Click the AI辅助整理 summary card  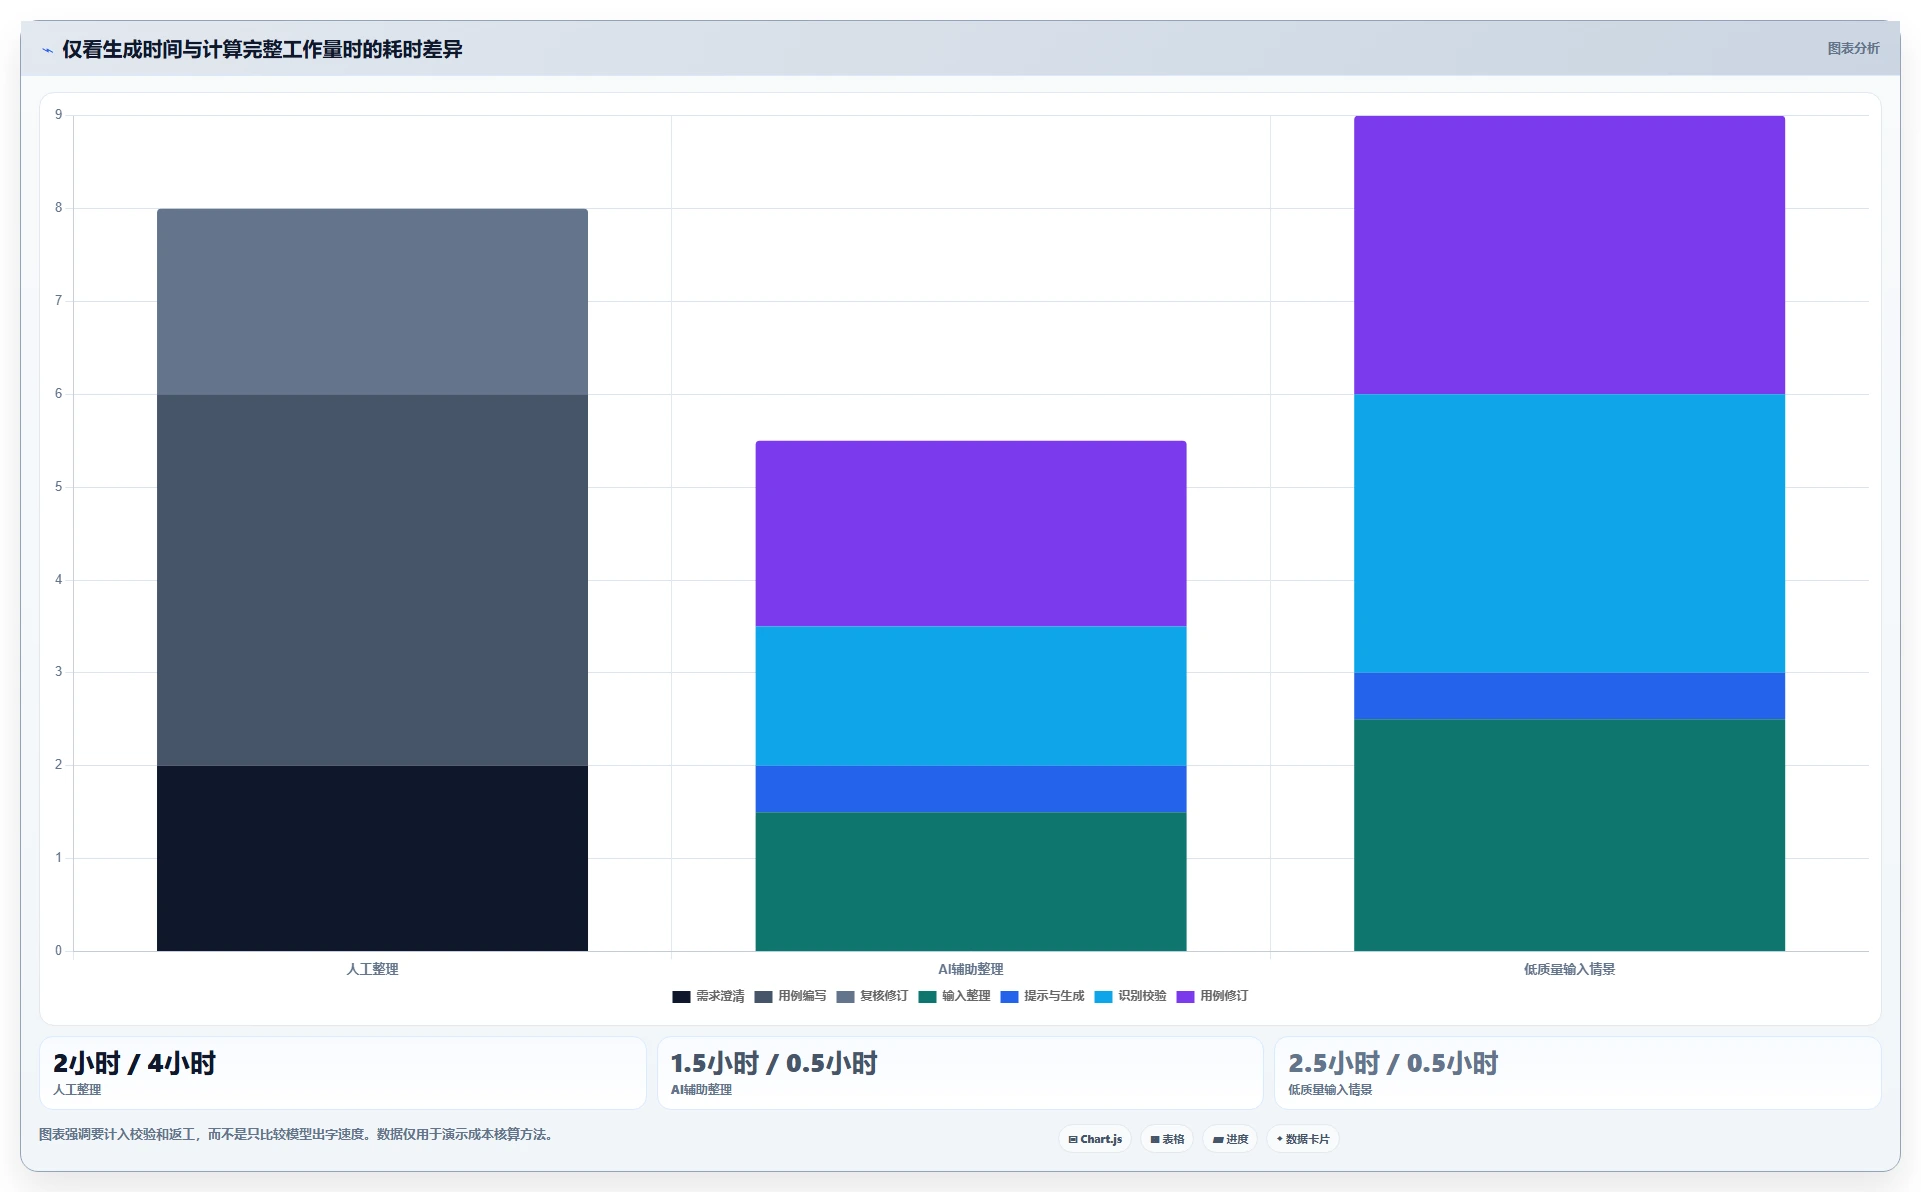[960, 1073]
